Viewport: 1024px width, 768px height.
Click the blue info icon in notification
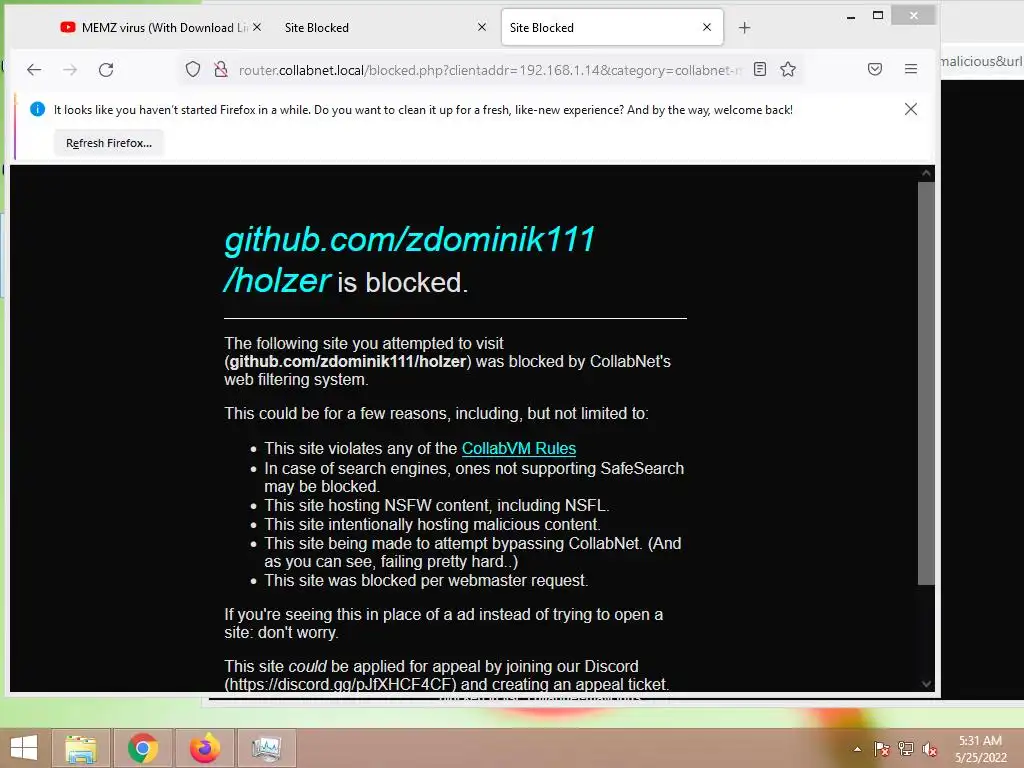[37, 109]
